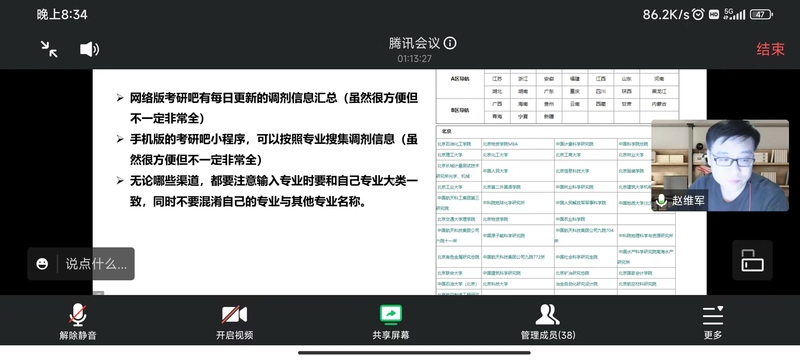Start sharing with 共享屏幕 icon
The image size is (800, 360).
pyautogui.click(x=391, y=322)
